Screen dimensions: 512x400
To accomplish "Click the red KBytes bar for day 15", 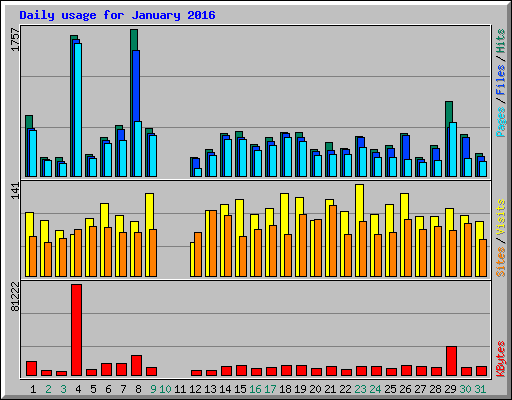I will [x=241, y=370].
